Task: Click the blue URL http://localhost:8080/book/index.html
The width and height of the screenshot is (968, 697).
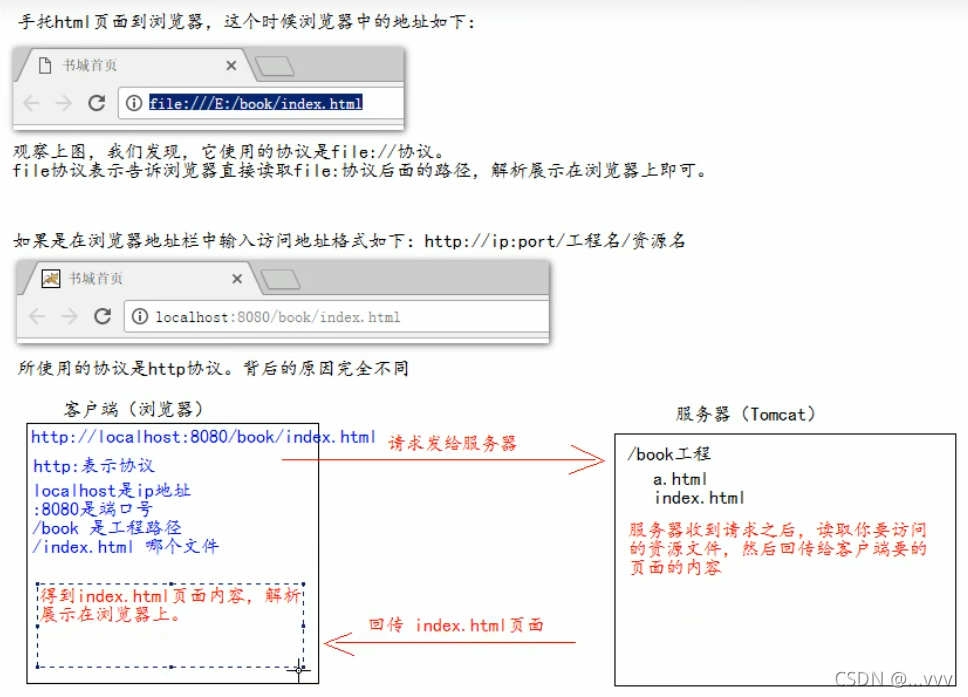Action: [203, 437]
